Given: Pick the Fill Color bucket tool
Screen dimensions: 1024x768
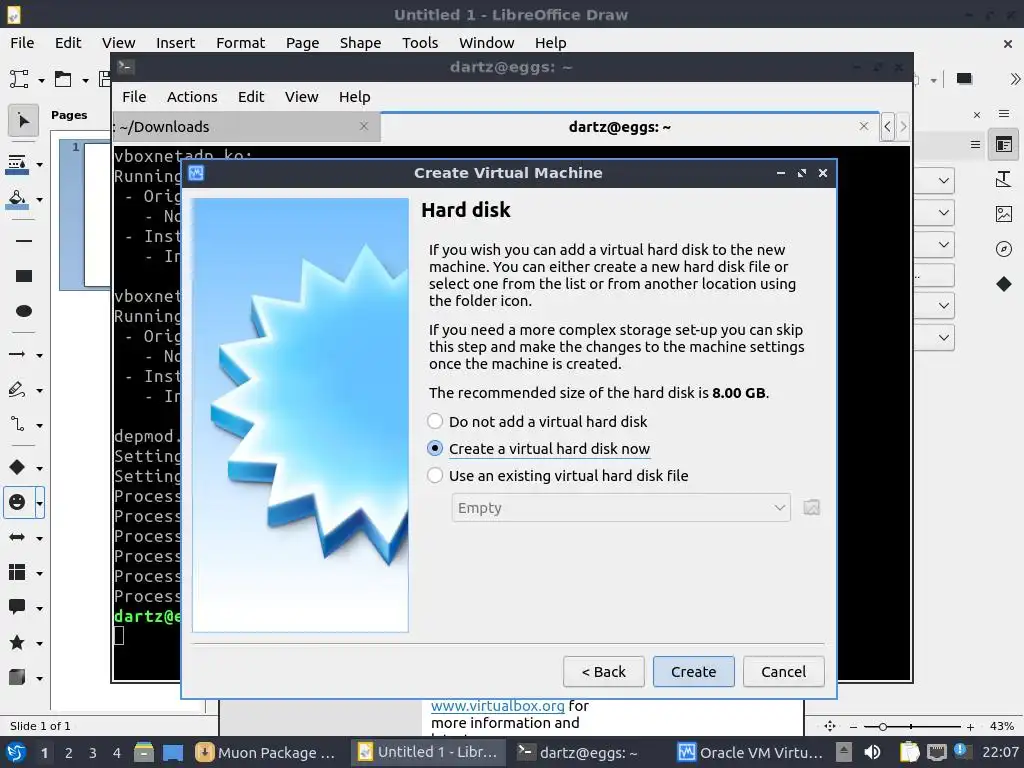Looking at the screenshot, I should pos(18,199).
